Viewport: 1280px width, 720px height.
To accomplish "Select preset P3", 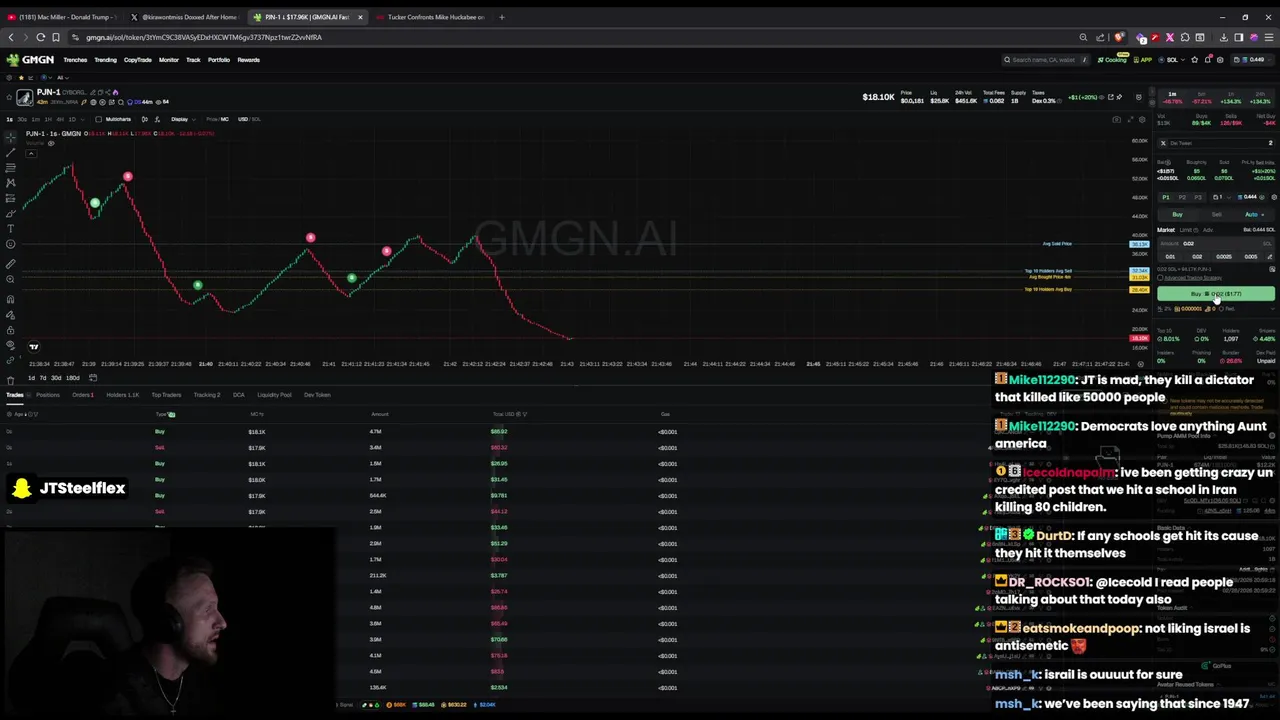I will 1198,197.
